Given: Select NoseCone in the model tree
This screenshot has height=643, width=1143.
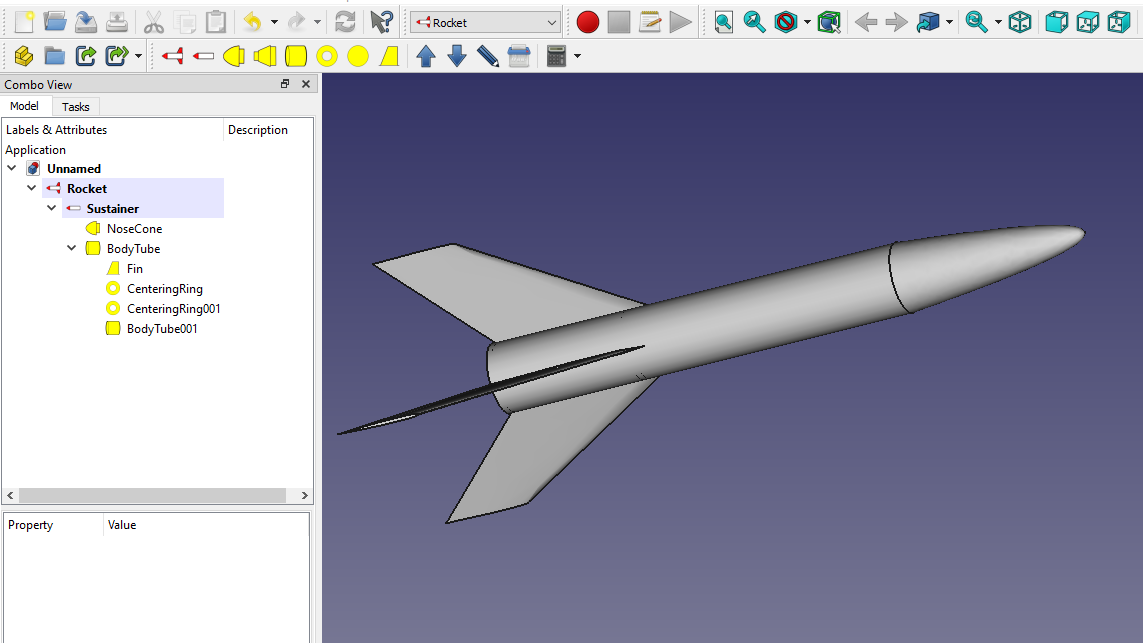Looking at the screenshot, I should pyautogui.click(x=134, y=229).
